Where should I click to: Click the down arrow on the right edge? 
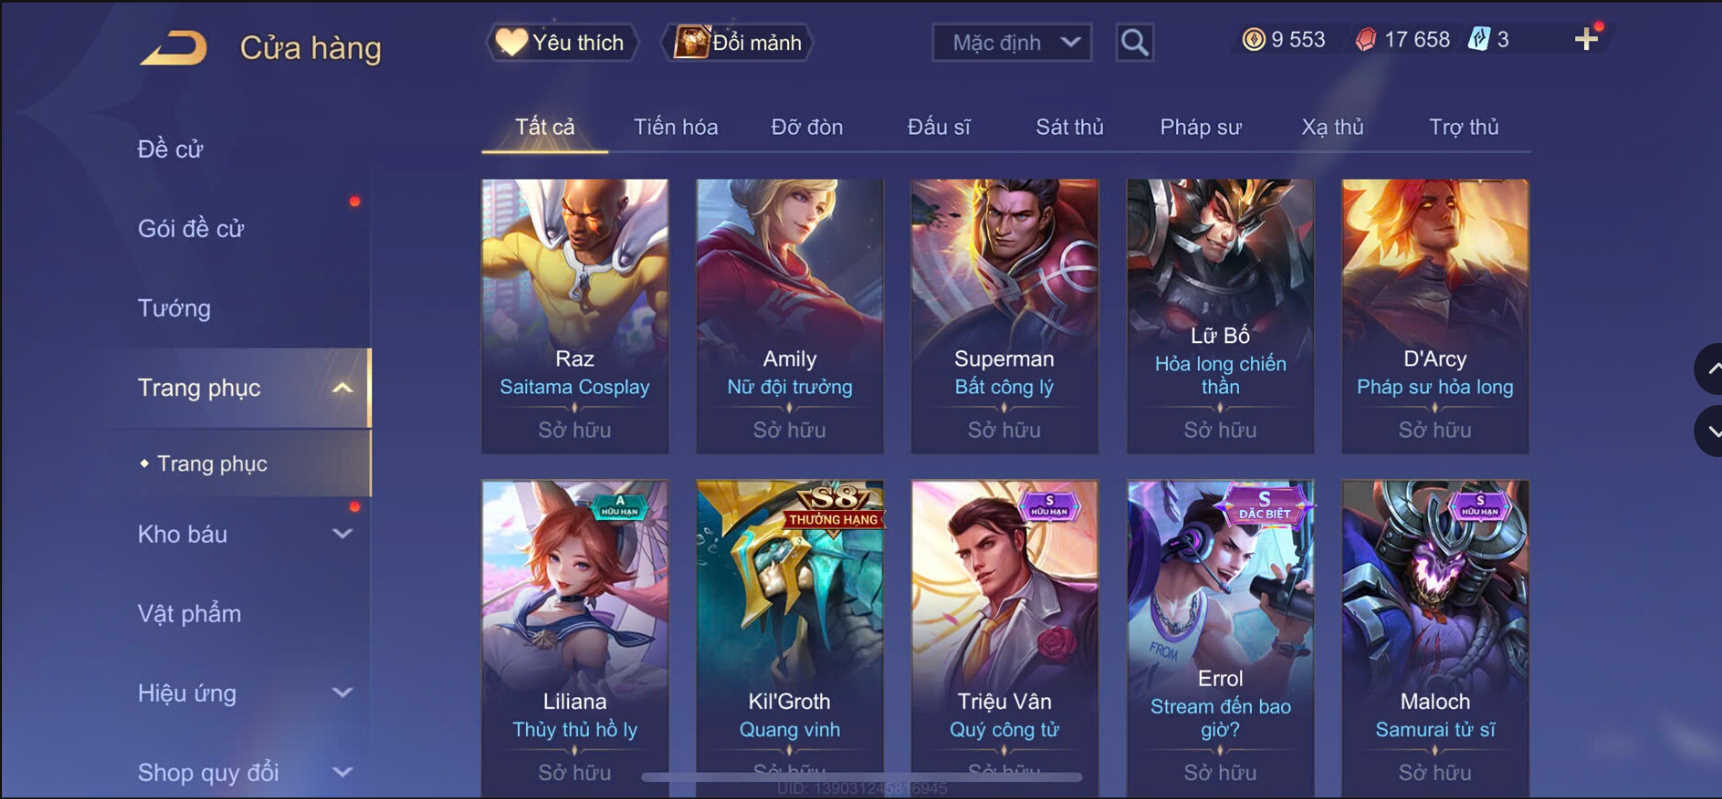[1711, 432]
